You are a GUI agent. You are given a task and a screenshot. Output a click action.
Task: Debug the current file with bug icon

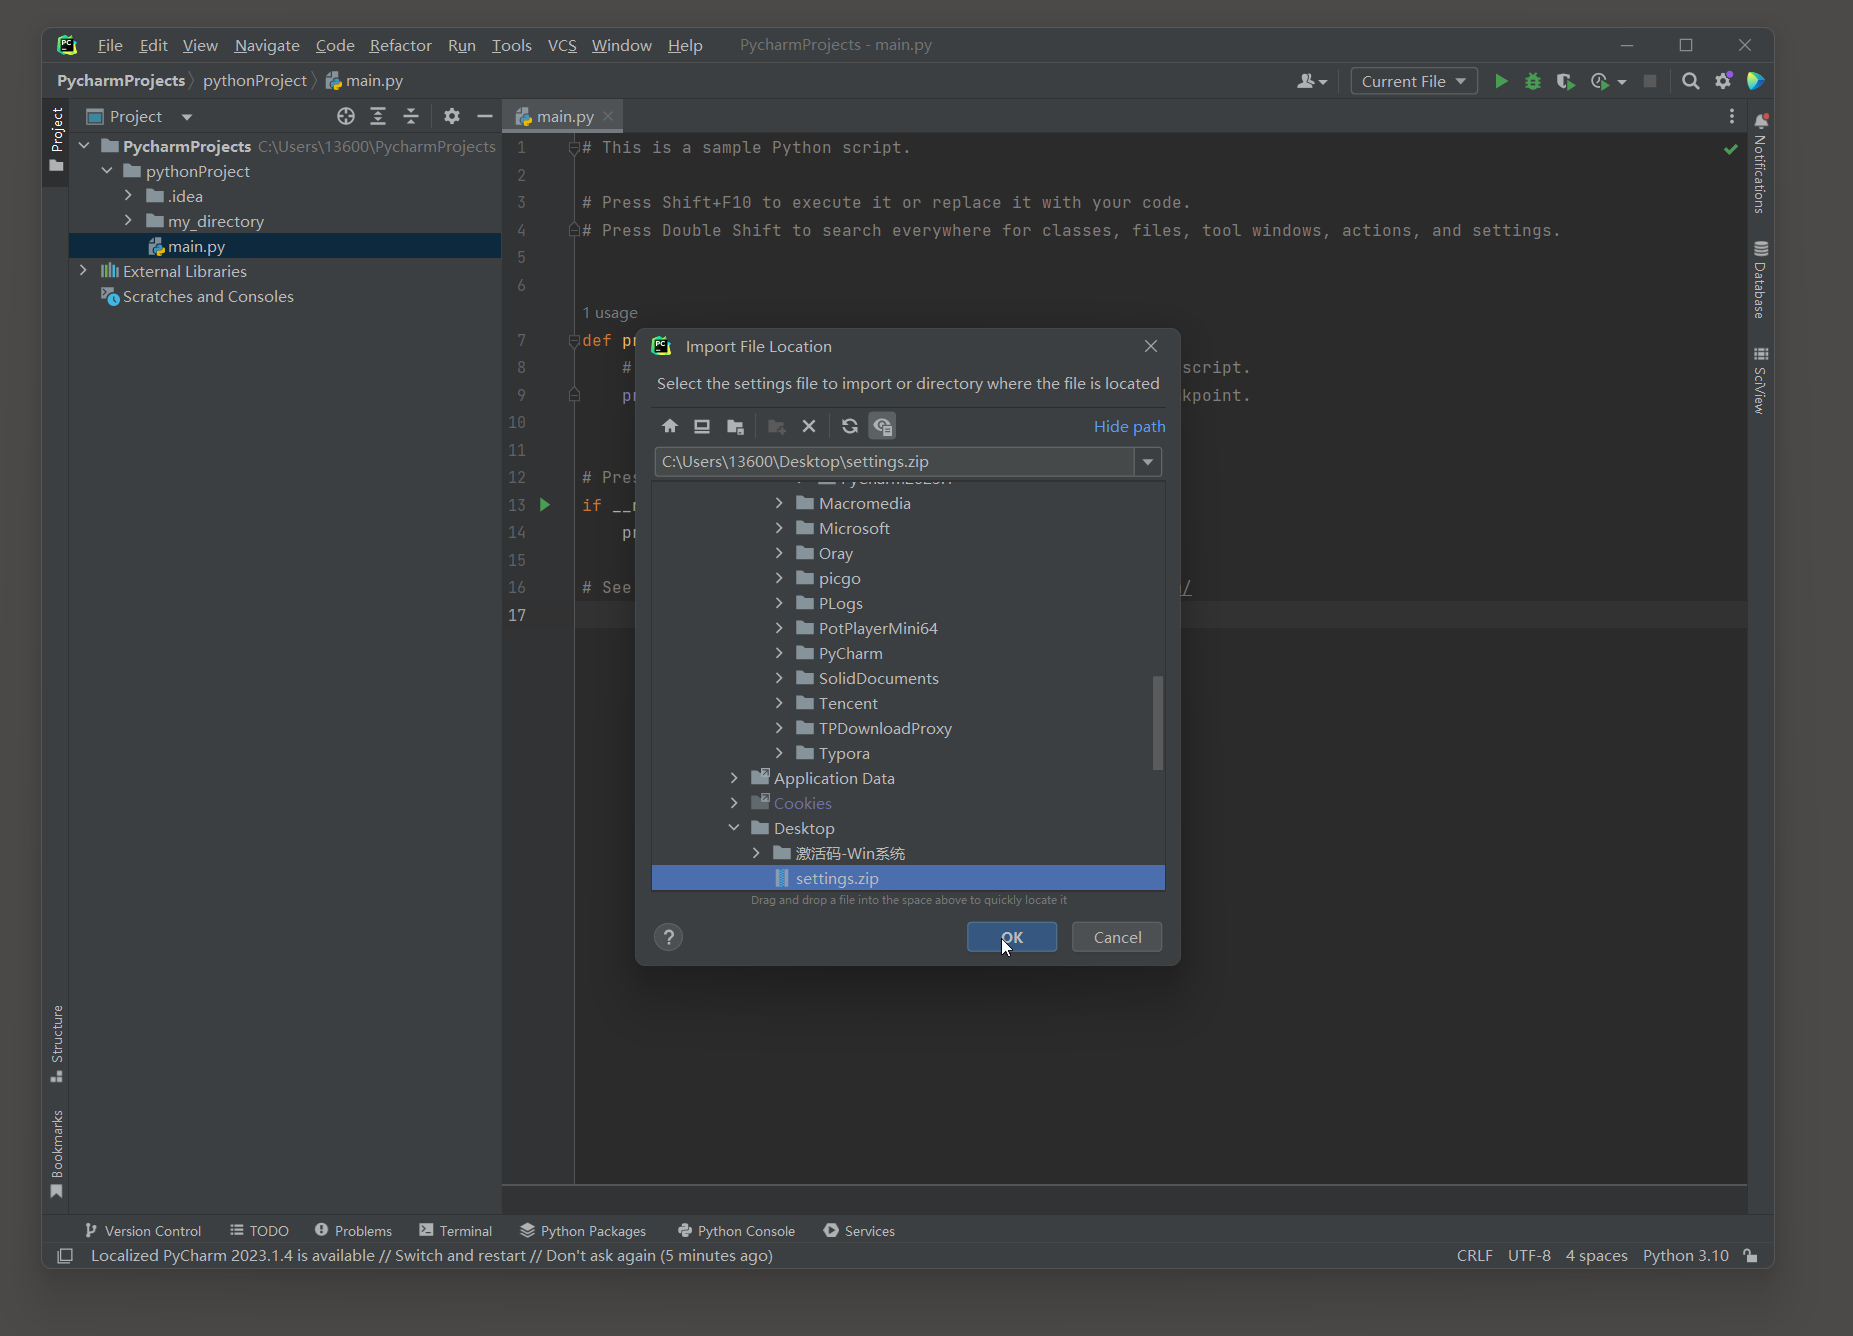coord(1533,81)
